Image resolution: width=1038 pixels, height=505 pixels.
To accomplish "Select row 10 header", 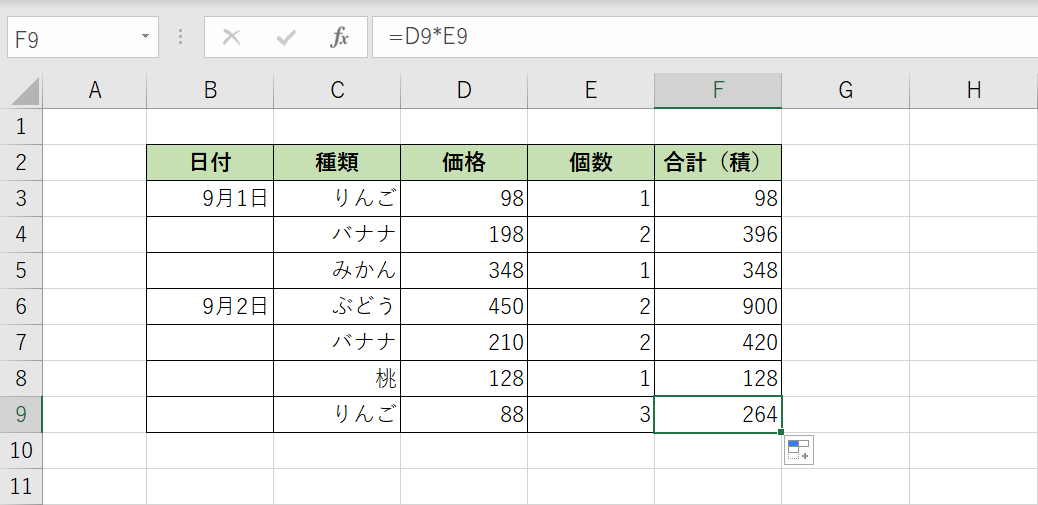I will point(21,451).
